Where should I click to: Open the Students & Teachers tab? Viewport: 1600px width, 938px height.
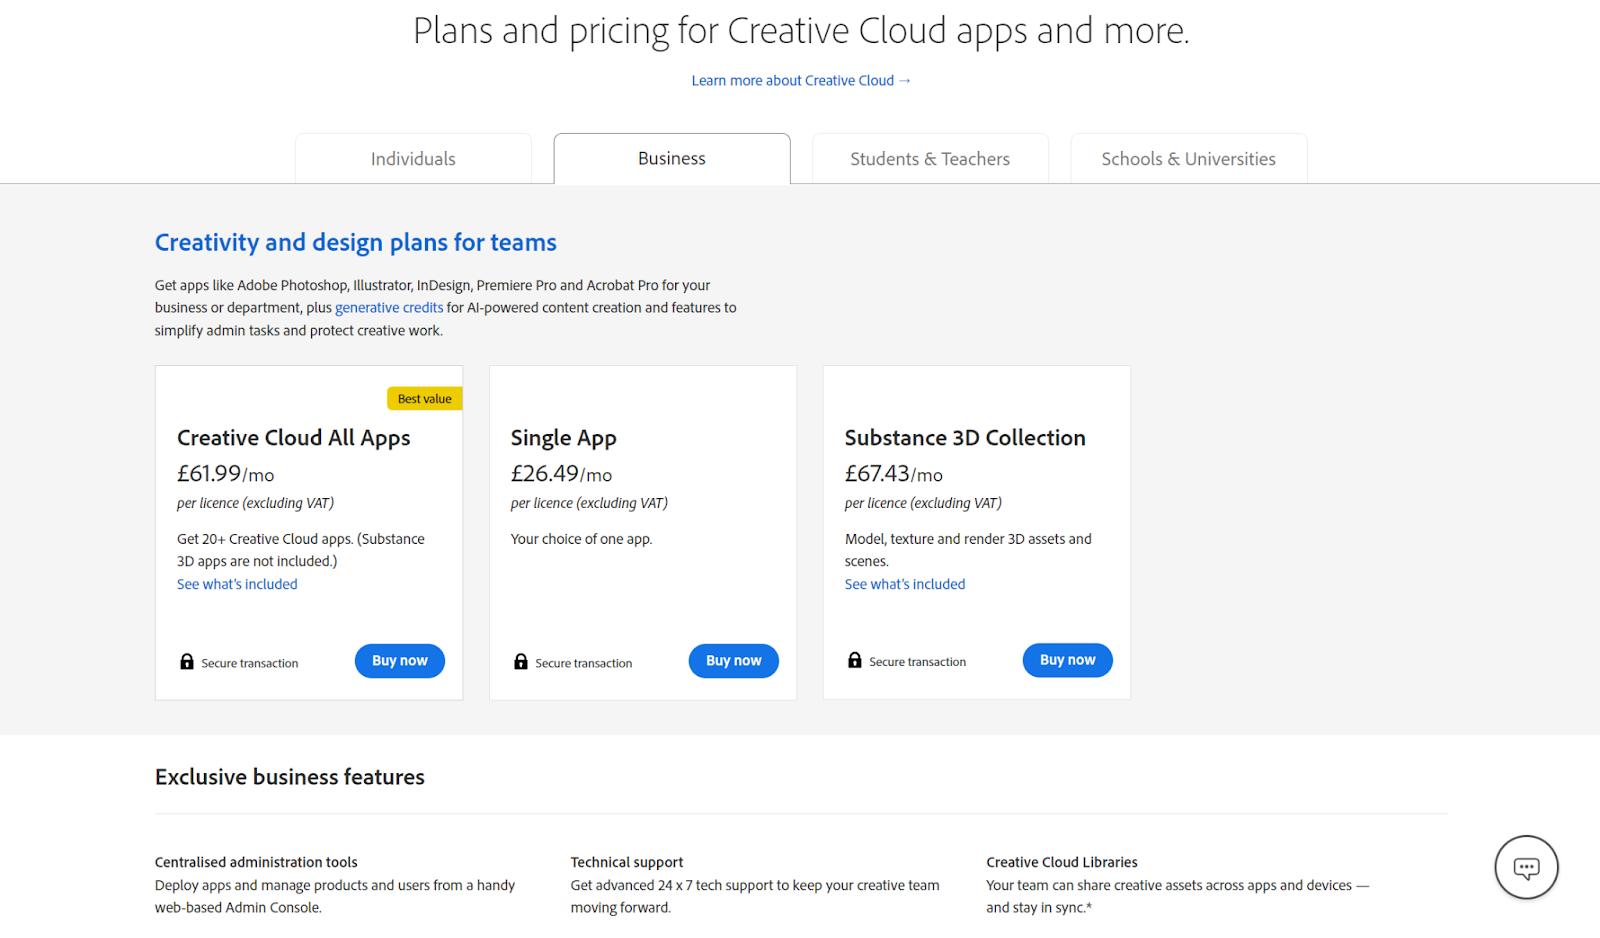pyautogui.click(x=929, y=158)
